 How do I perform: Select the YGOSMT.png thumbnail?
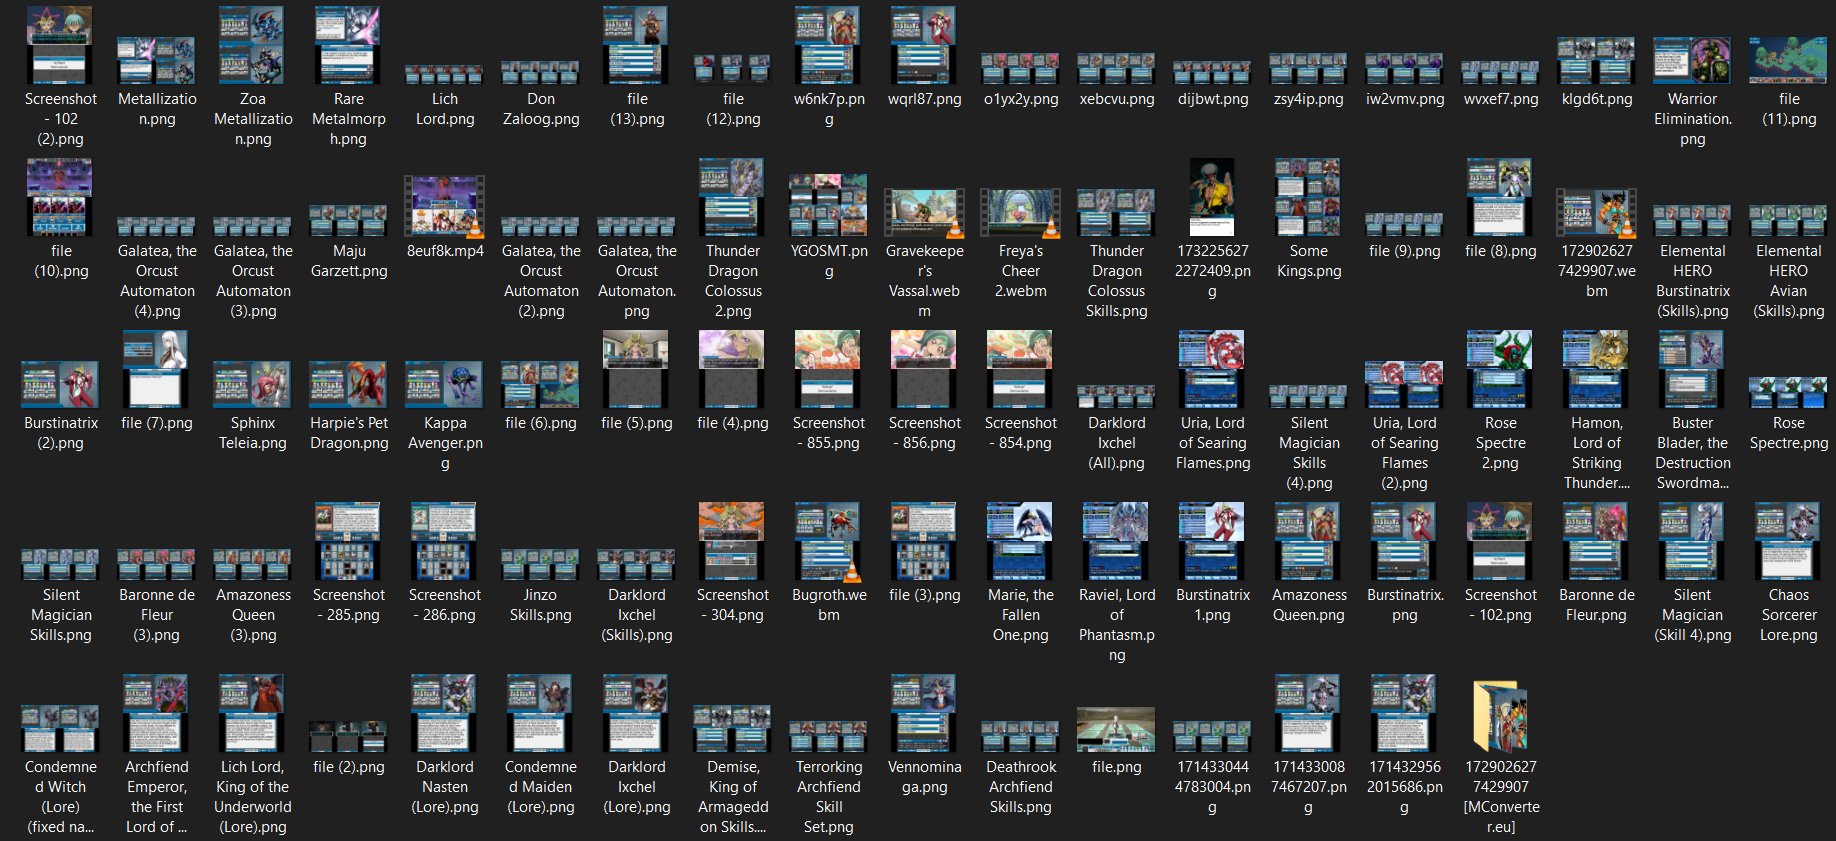pyautogui.click(x=828, y=205)
